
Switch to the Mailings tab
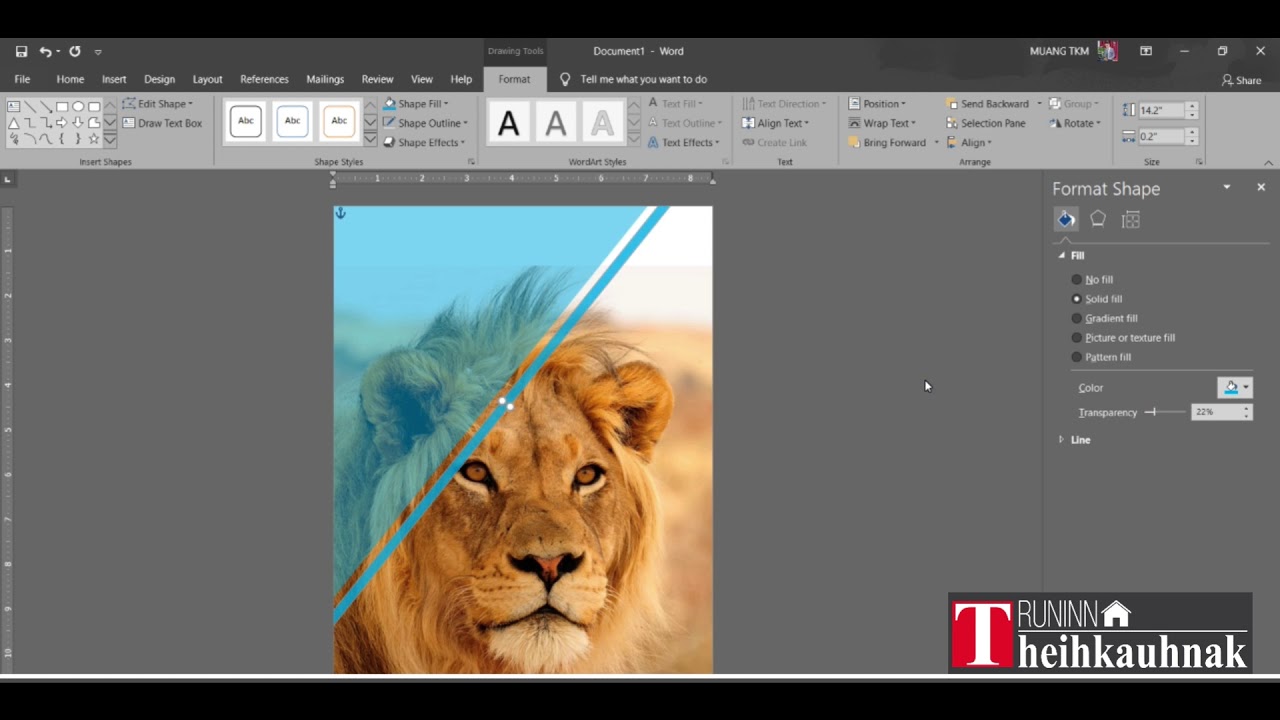click(x=325, y=79)
